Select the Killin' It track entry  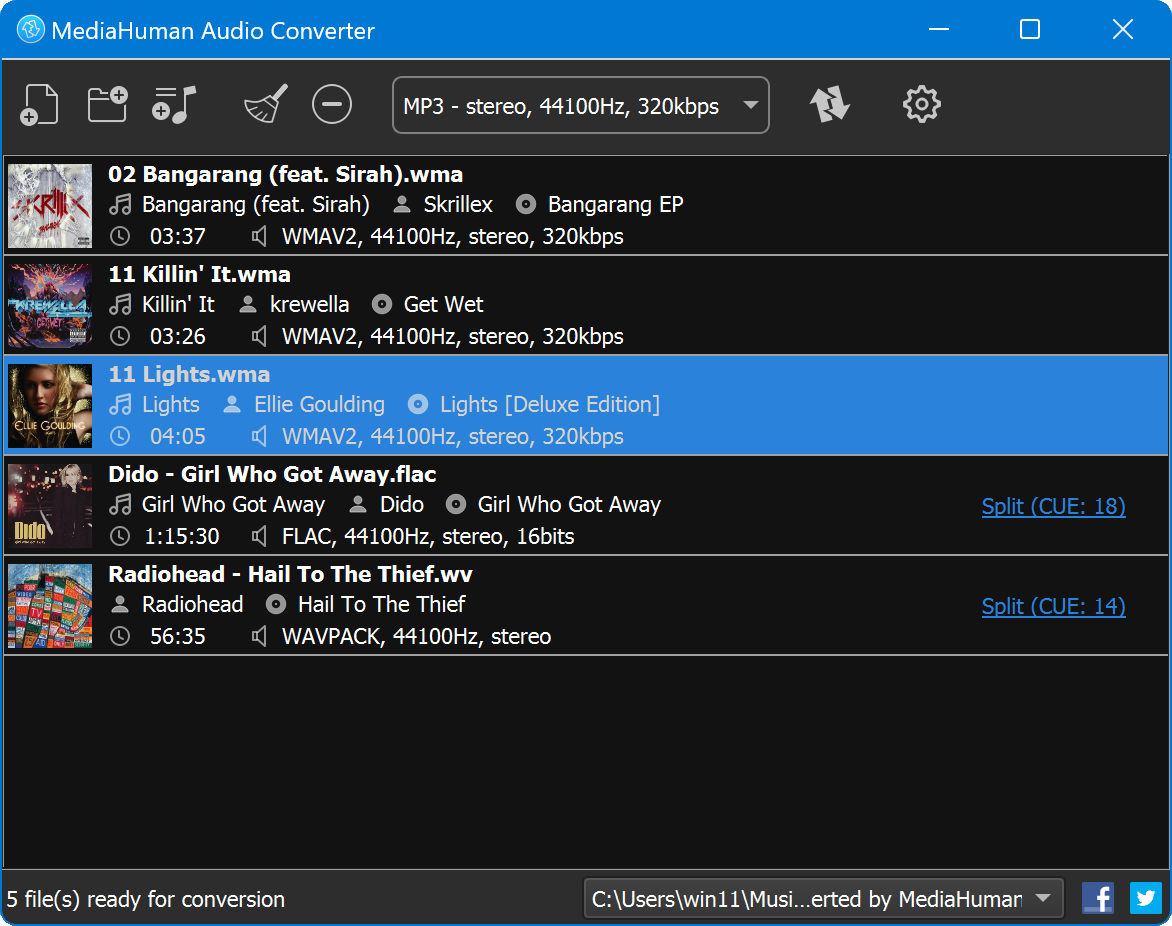(500, 305)
